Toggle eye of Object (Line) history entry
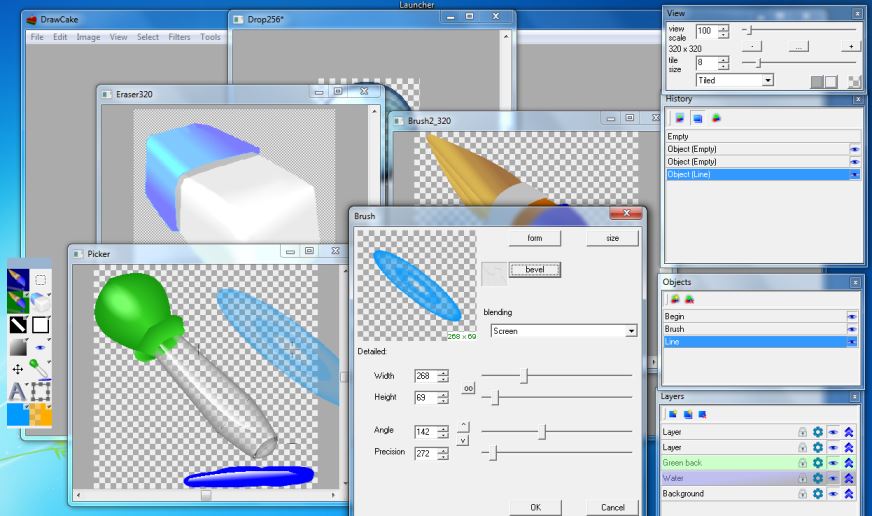This screenshot has height=516, width=872. 854,174
